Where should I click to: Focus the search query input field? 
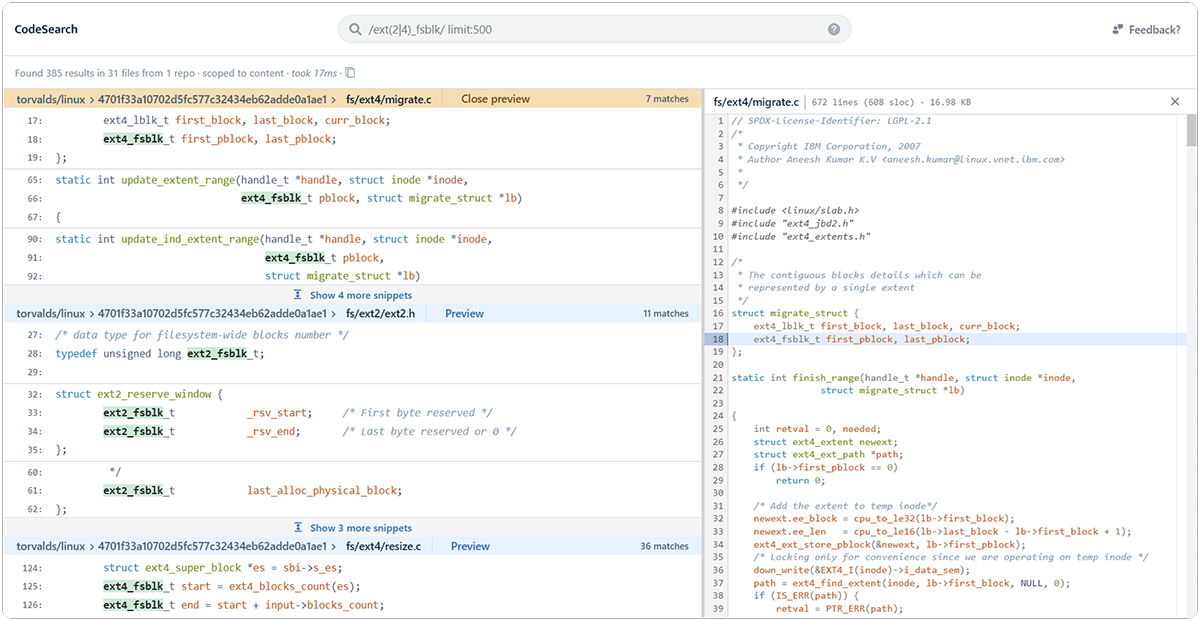[x=590, y=30]
